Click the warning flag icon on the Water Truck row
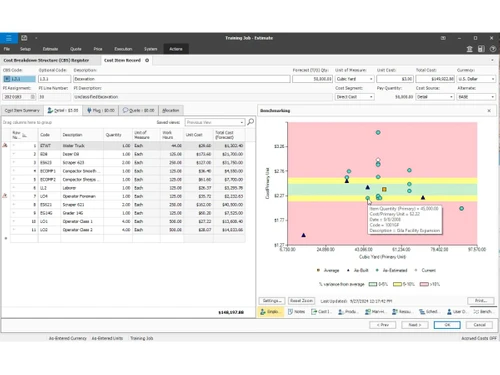Viewport: 500px width, 375px height. [x=5, y=145]
